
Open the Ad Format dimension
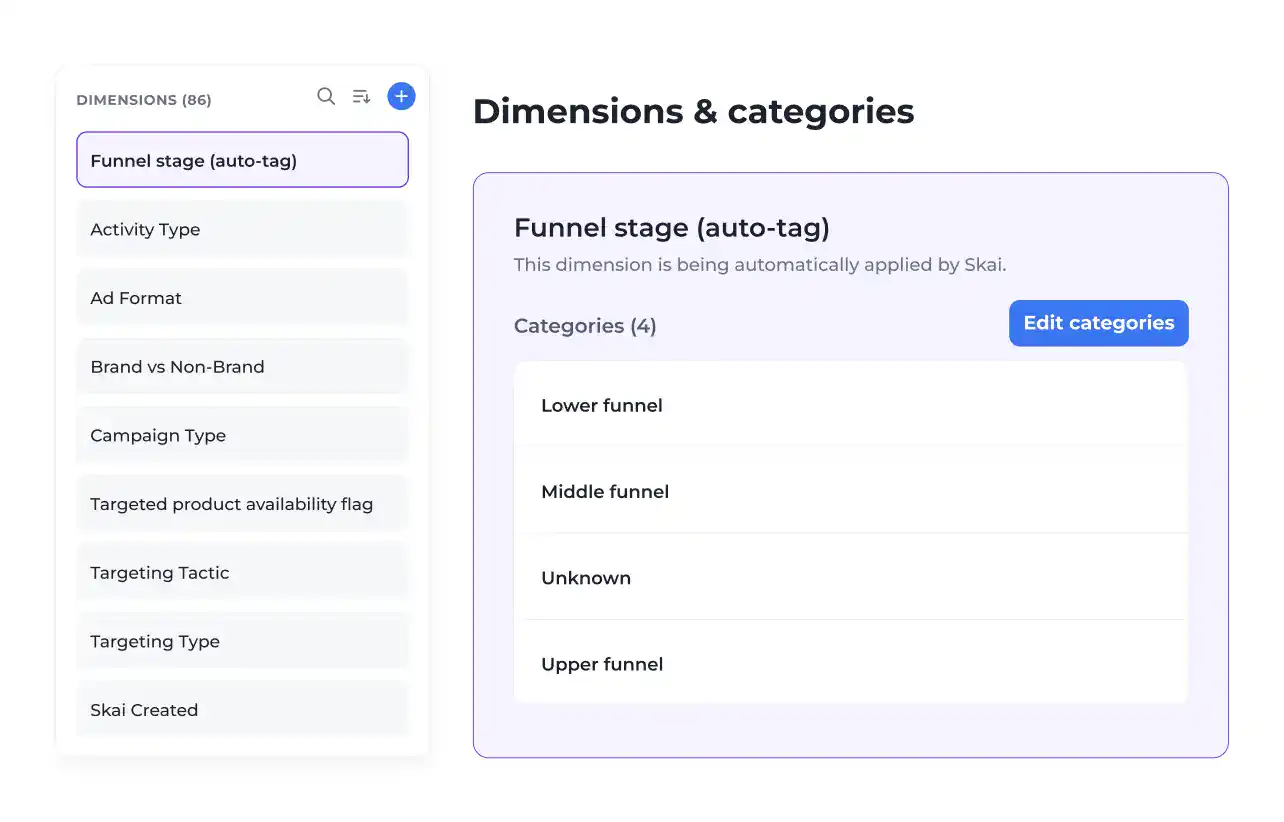[x=243, y=298]
